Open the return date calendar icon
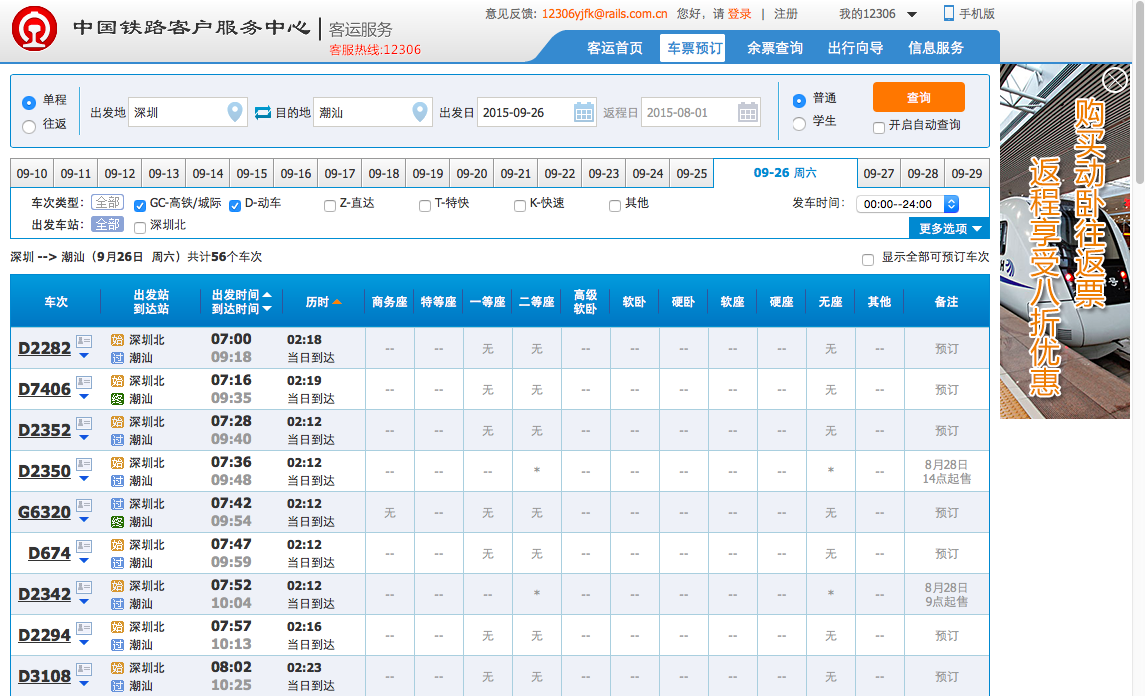 point(748,112)
